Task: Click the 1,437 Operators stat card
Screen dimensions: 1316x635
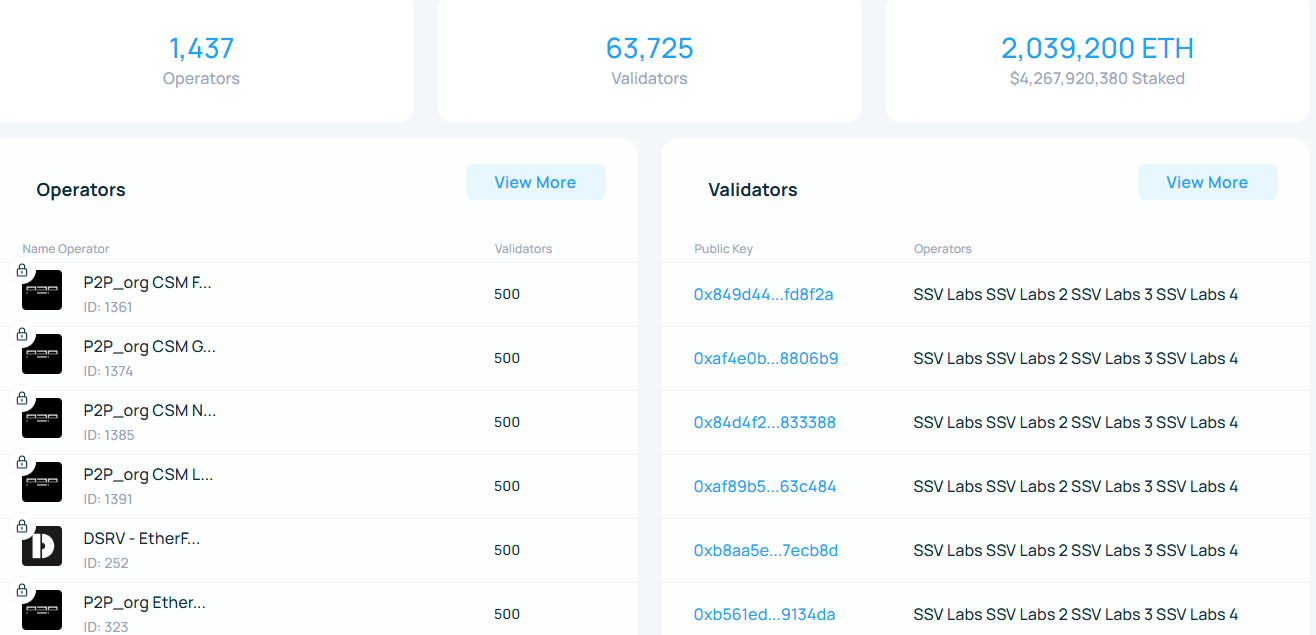Action: pos(203,61)
